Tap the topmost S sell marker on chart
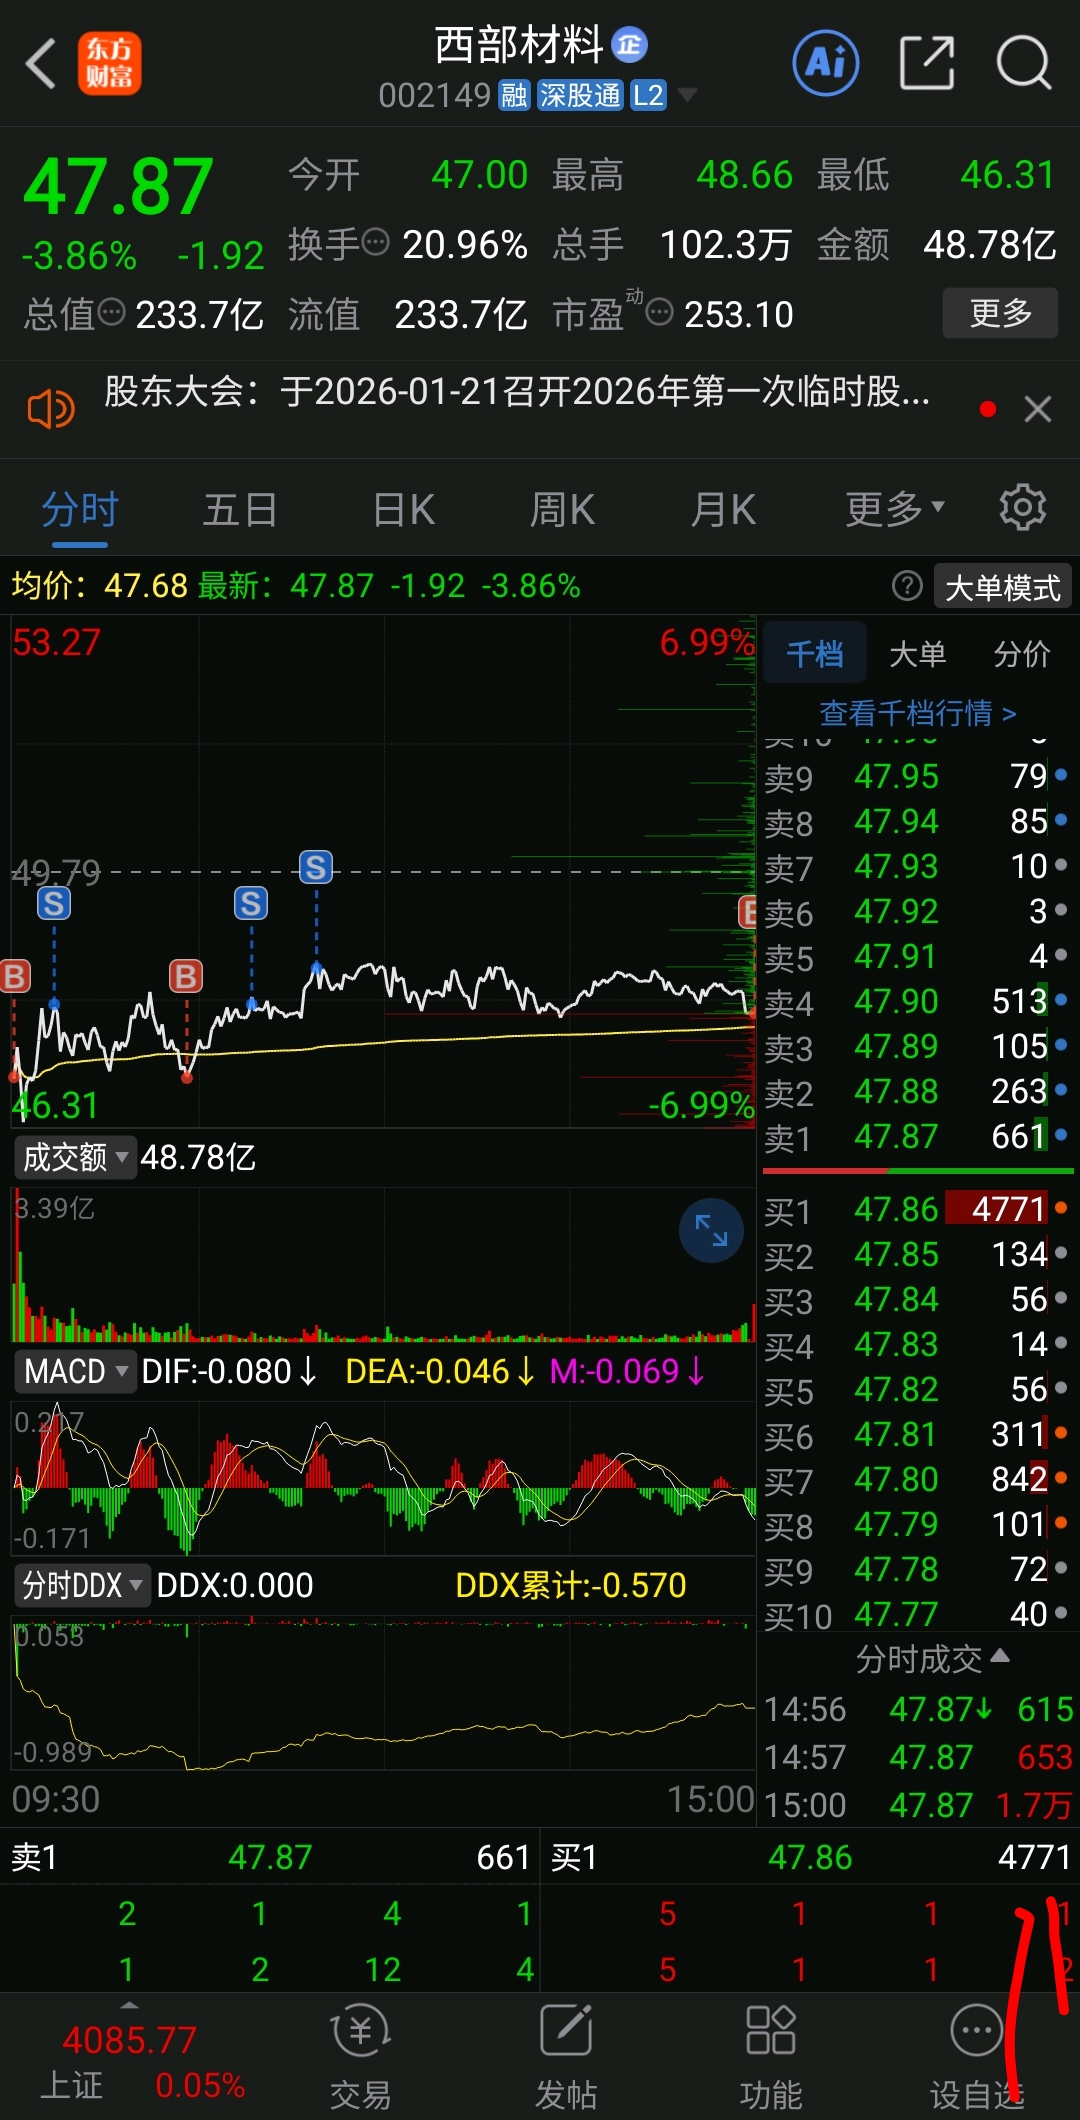 coord(316,867)
